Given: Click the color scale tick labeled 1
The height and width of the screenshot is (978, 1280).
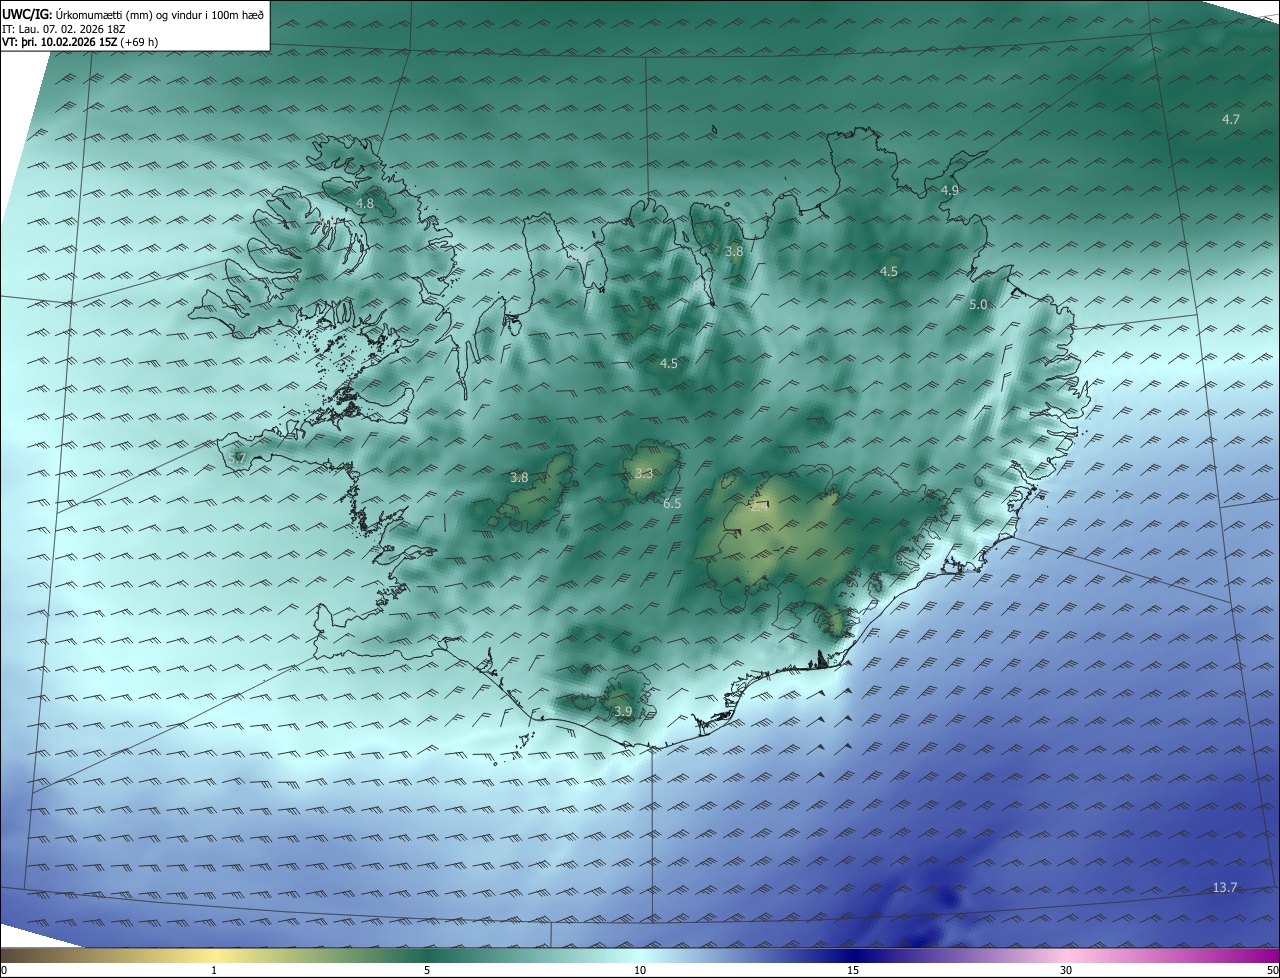Looking at the screenshot, I should coord(214,970).
